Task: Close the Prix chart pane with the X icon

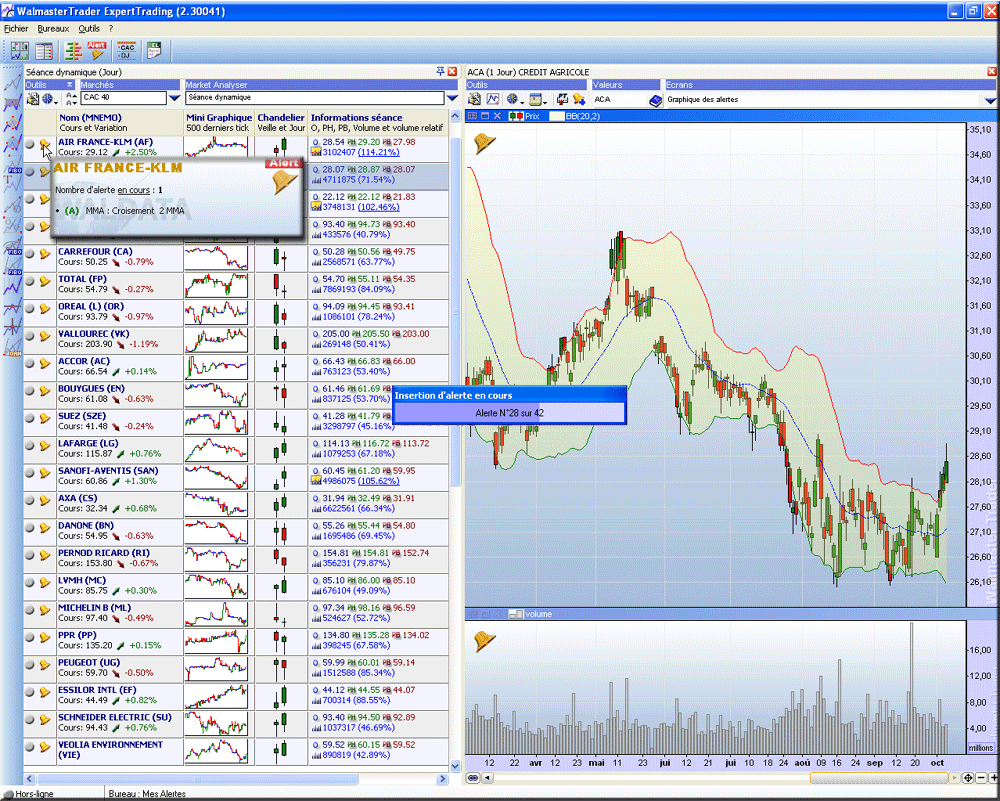Action: pos(497,116)
